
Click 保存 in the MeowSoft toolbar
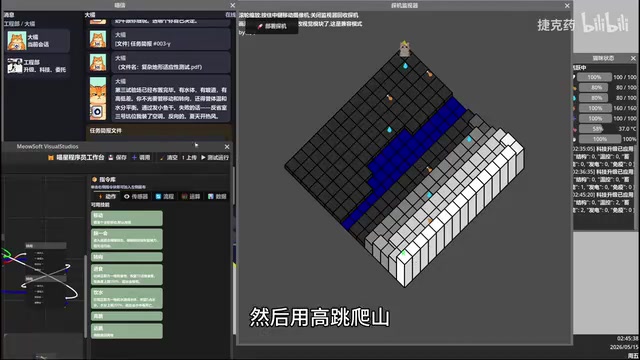pyautogui.click(x=118, y=158)
